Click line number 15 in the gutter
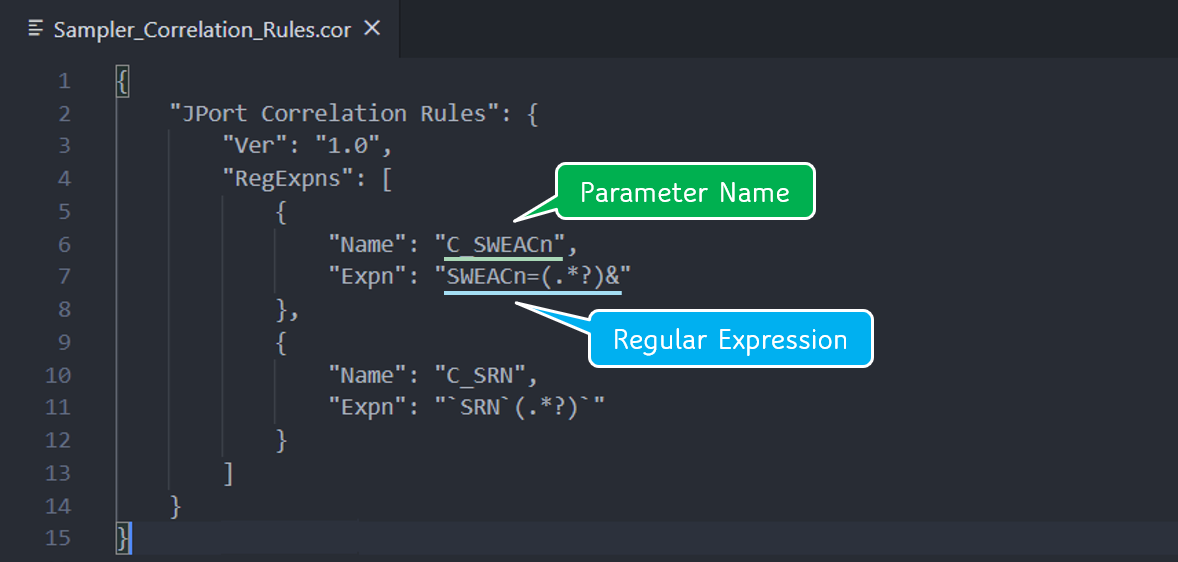 [59, 538]
